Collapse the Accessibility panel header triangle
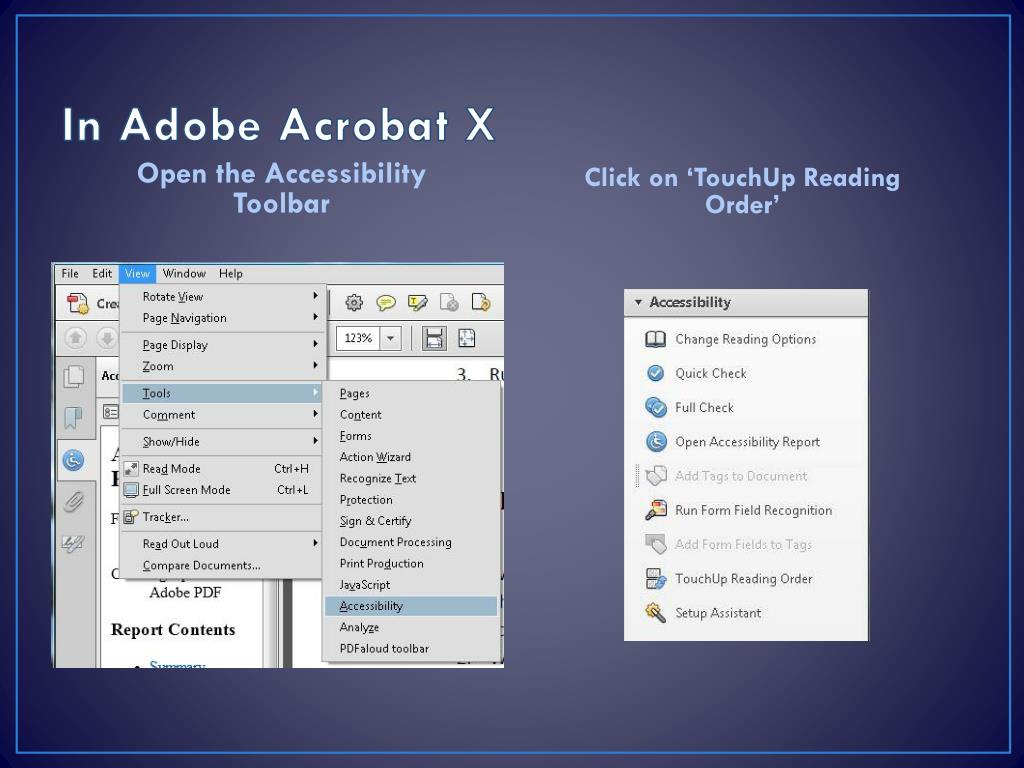Image resolution: width=1024 pixels, height=768 pixels. click(638, 302)
